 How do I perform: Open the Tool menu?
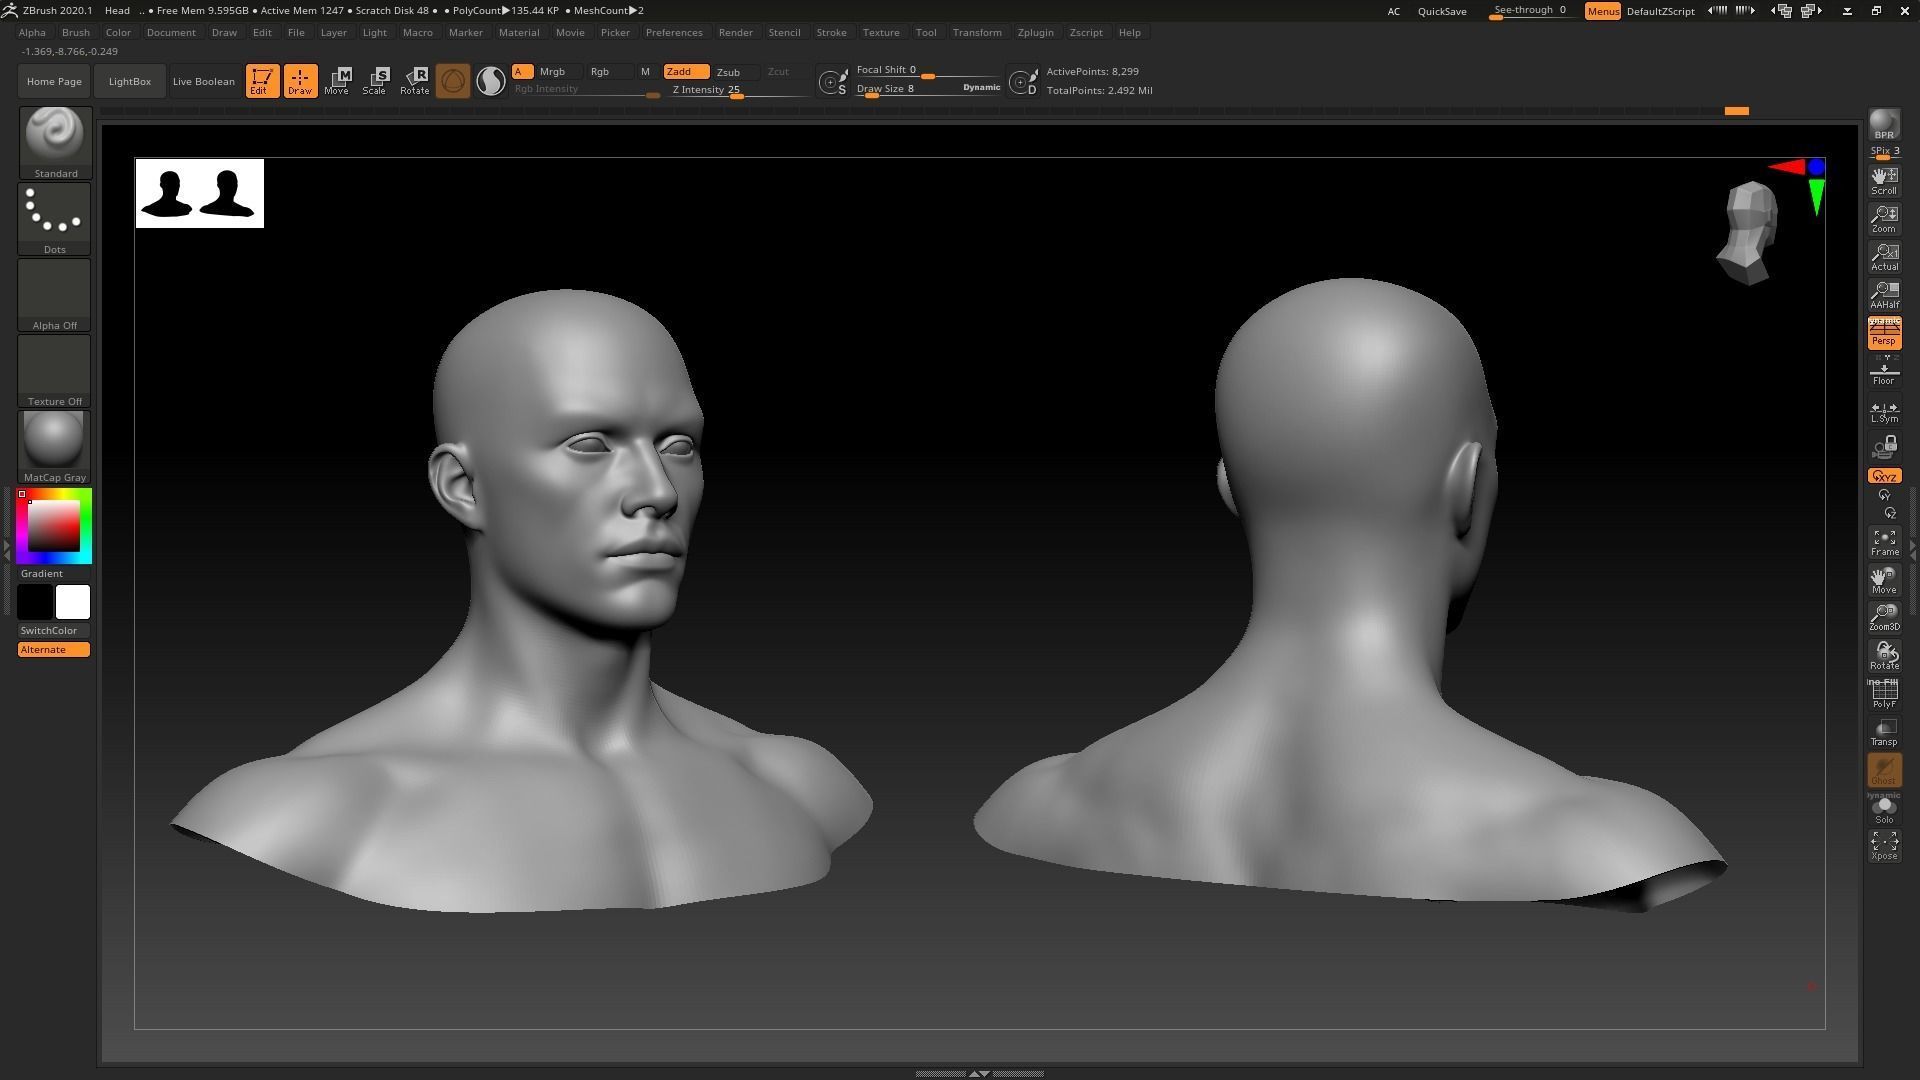click(926, 33)
